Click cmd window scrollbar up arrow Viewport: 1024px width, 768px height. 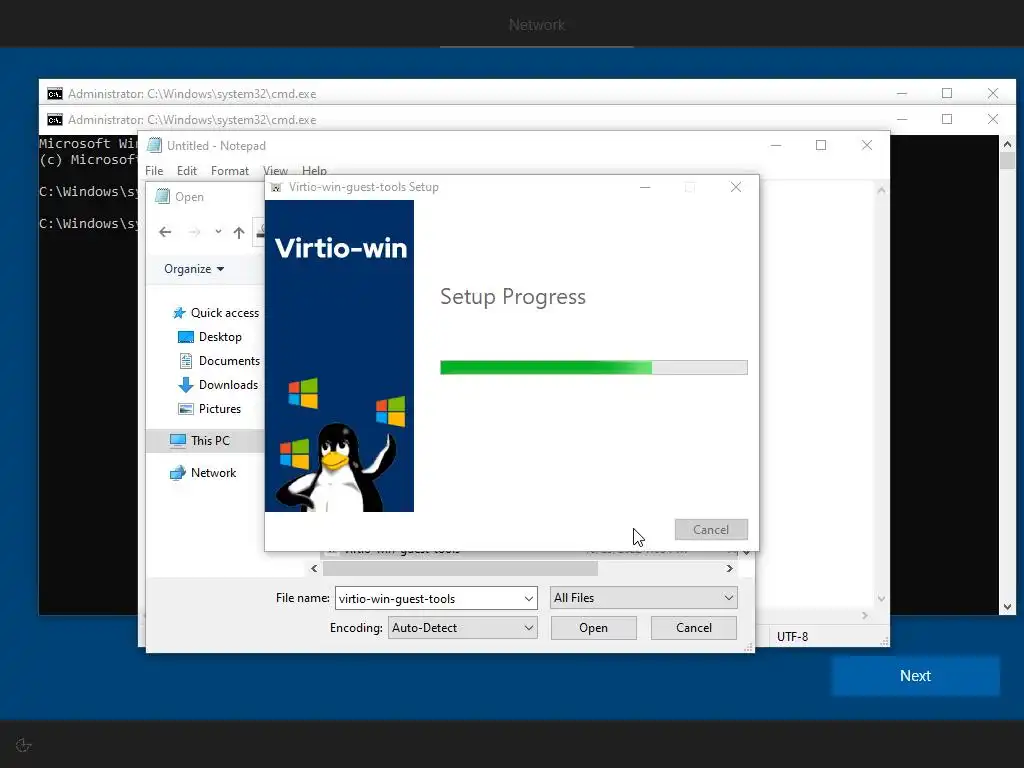[x=1008, y=144]
